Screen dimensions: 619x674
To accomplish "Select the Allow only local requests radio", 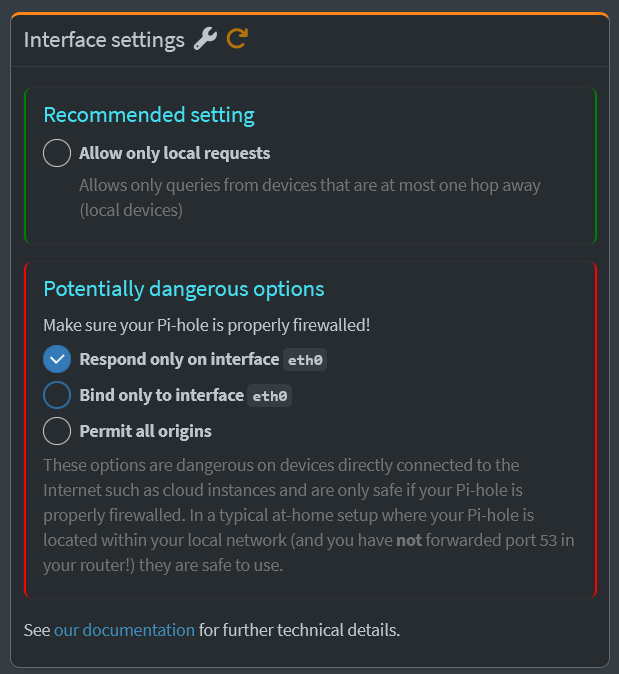I will tap(57, 153).
